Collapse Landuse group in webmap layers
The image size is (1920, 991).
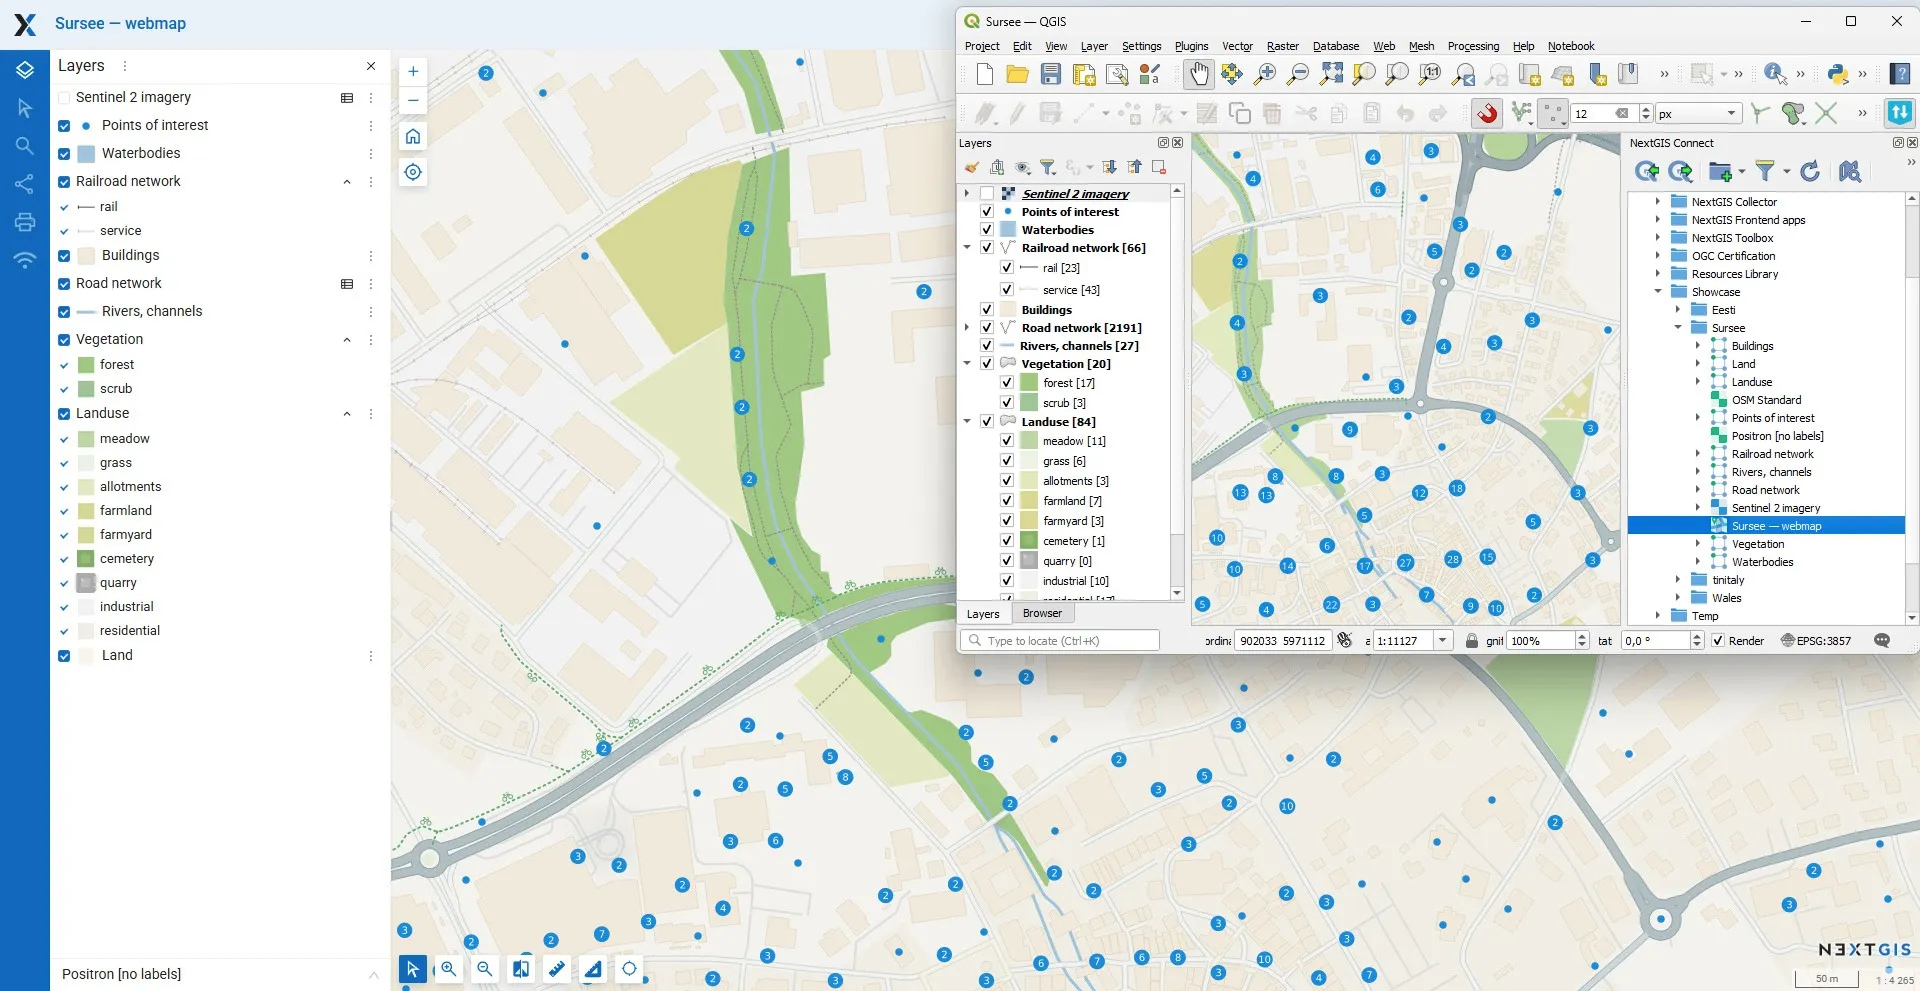point(347,414)
